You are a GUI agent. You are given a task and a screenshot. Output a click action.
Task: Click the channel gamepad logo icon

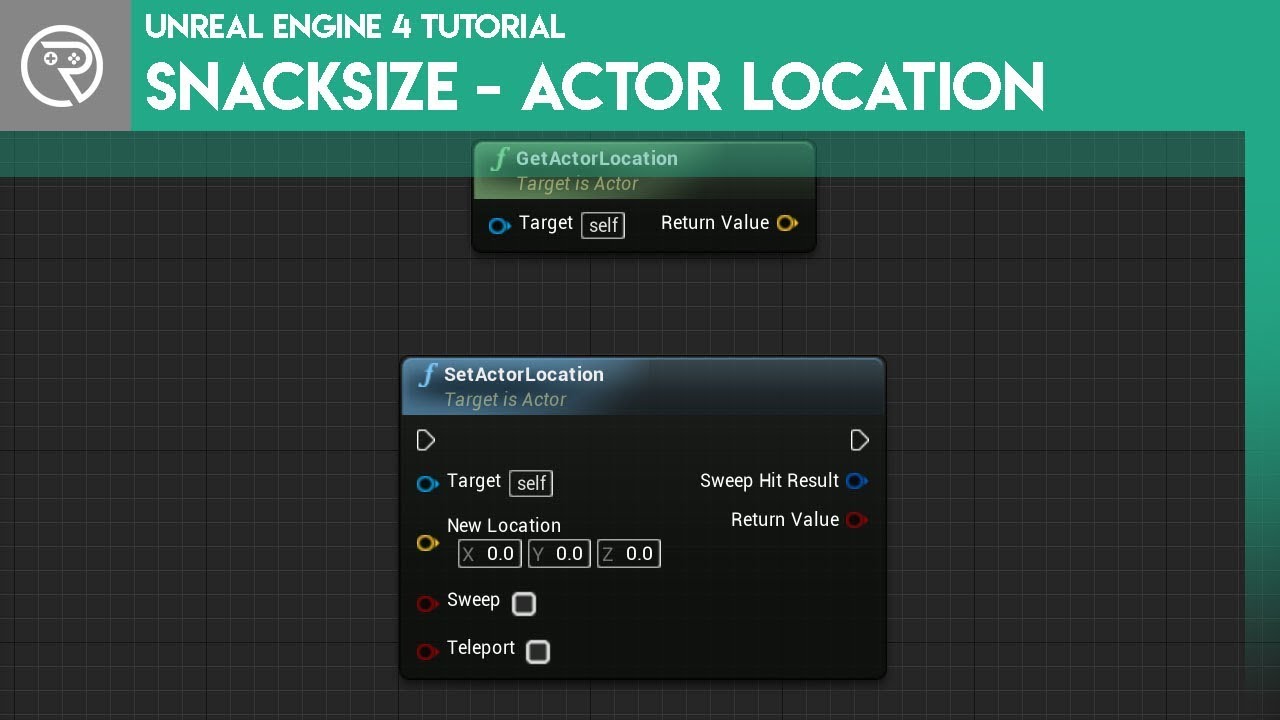click(x=61, y=65)
